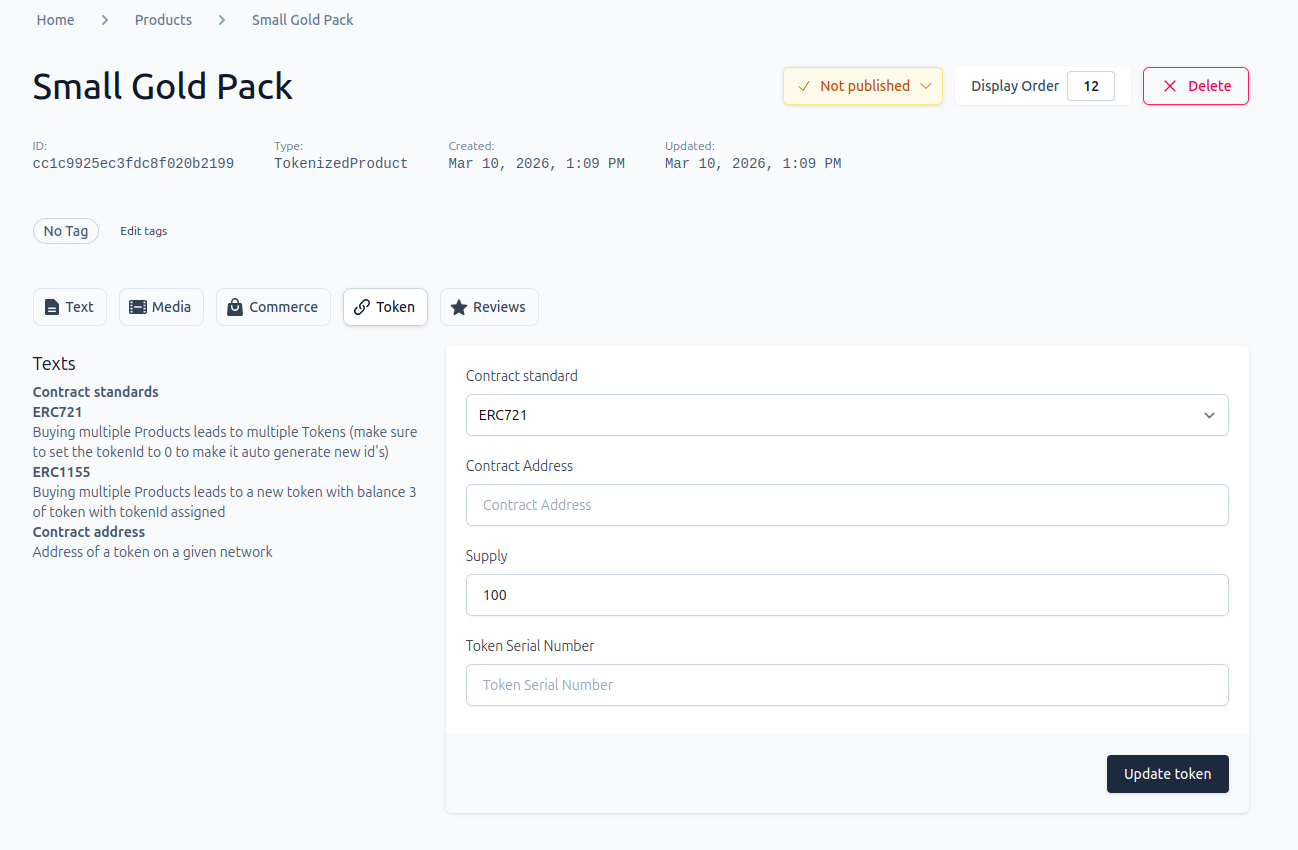This screenshot has width=1298, height=850.
Task: Click the Small Gold Pack breadcrumb item
Action: [x=303, y=20]
